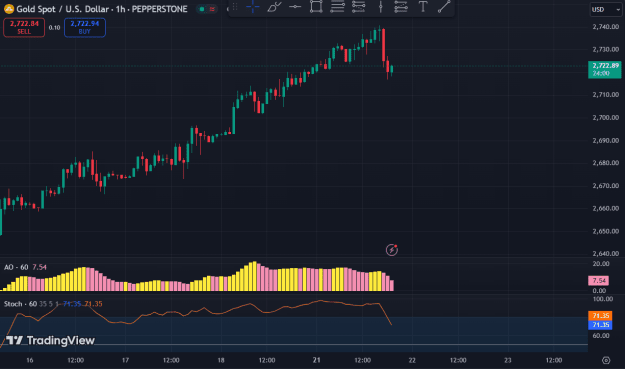The width and height of the screenshot is (625, 369).
Task: Click the 16 date label on time axis
Action: pyautogui.click(x=29, y=360)
